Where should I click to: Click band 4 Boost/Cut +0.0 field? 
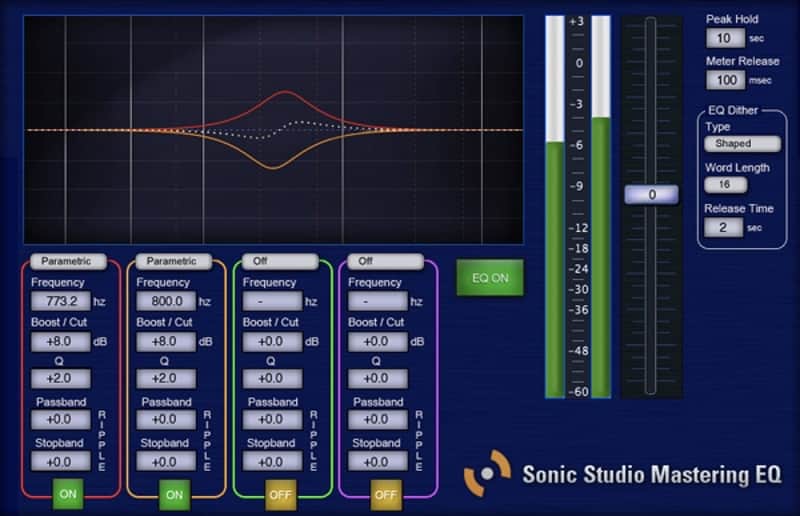(378, 341)
